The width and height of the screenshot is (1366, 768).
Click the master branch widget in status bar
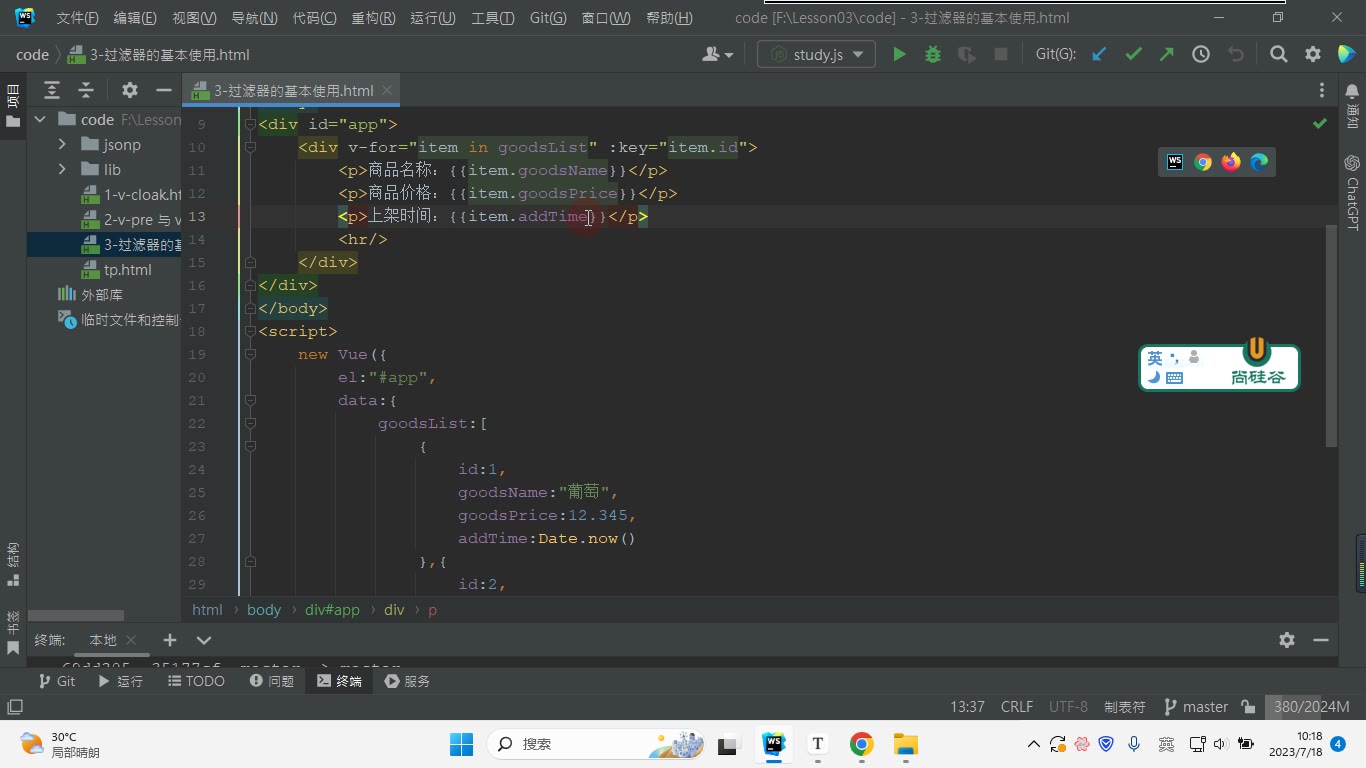pyautogui.click(x=1196, y=707)
